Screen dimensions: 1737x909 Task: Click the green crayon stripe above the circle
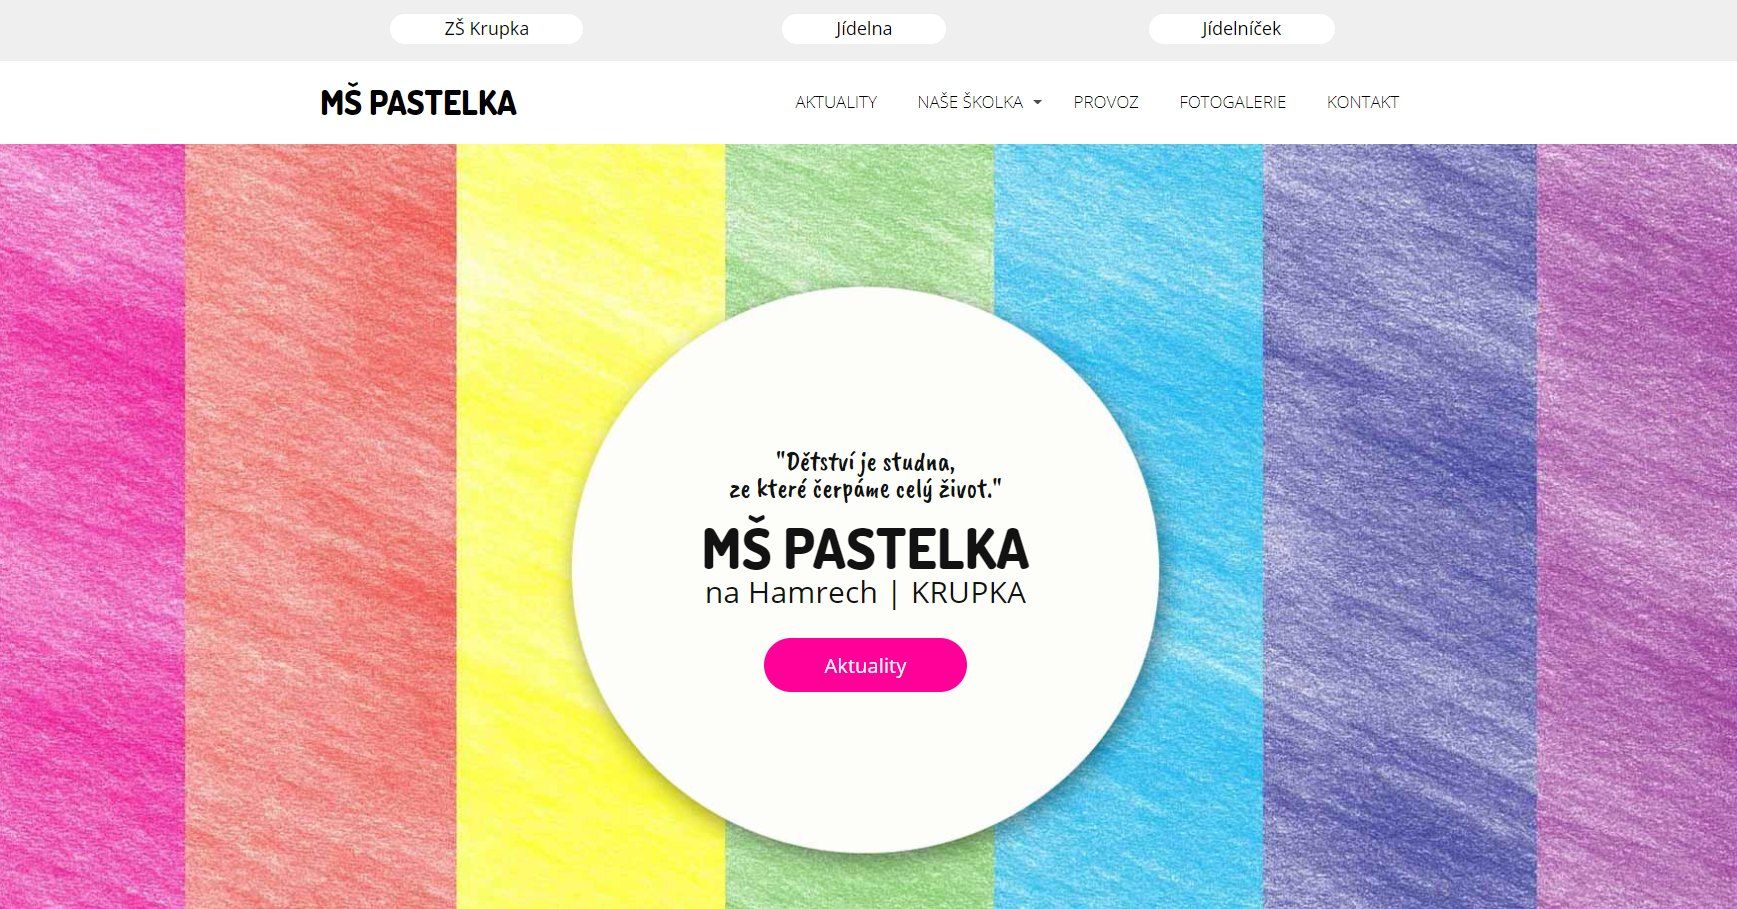(860, 215)
